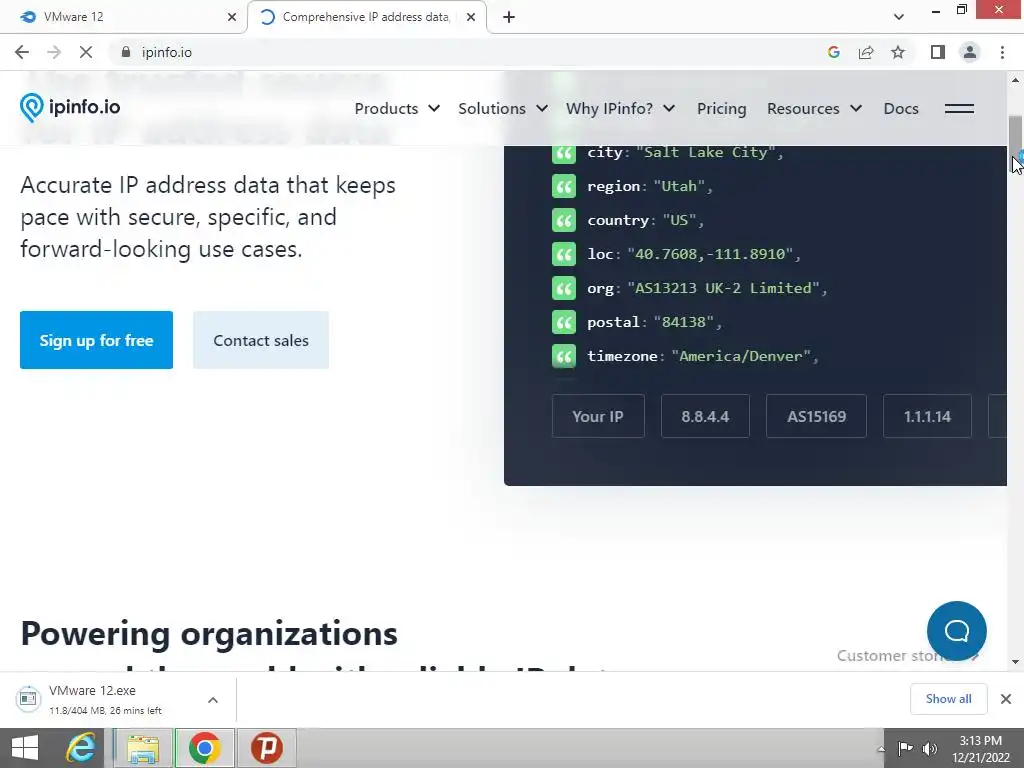Click the "Salt Lake City" value
Screen dimensions: 1024x768
(705, 152)
